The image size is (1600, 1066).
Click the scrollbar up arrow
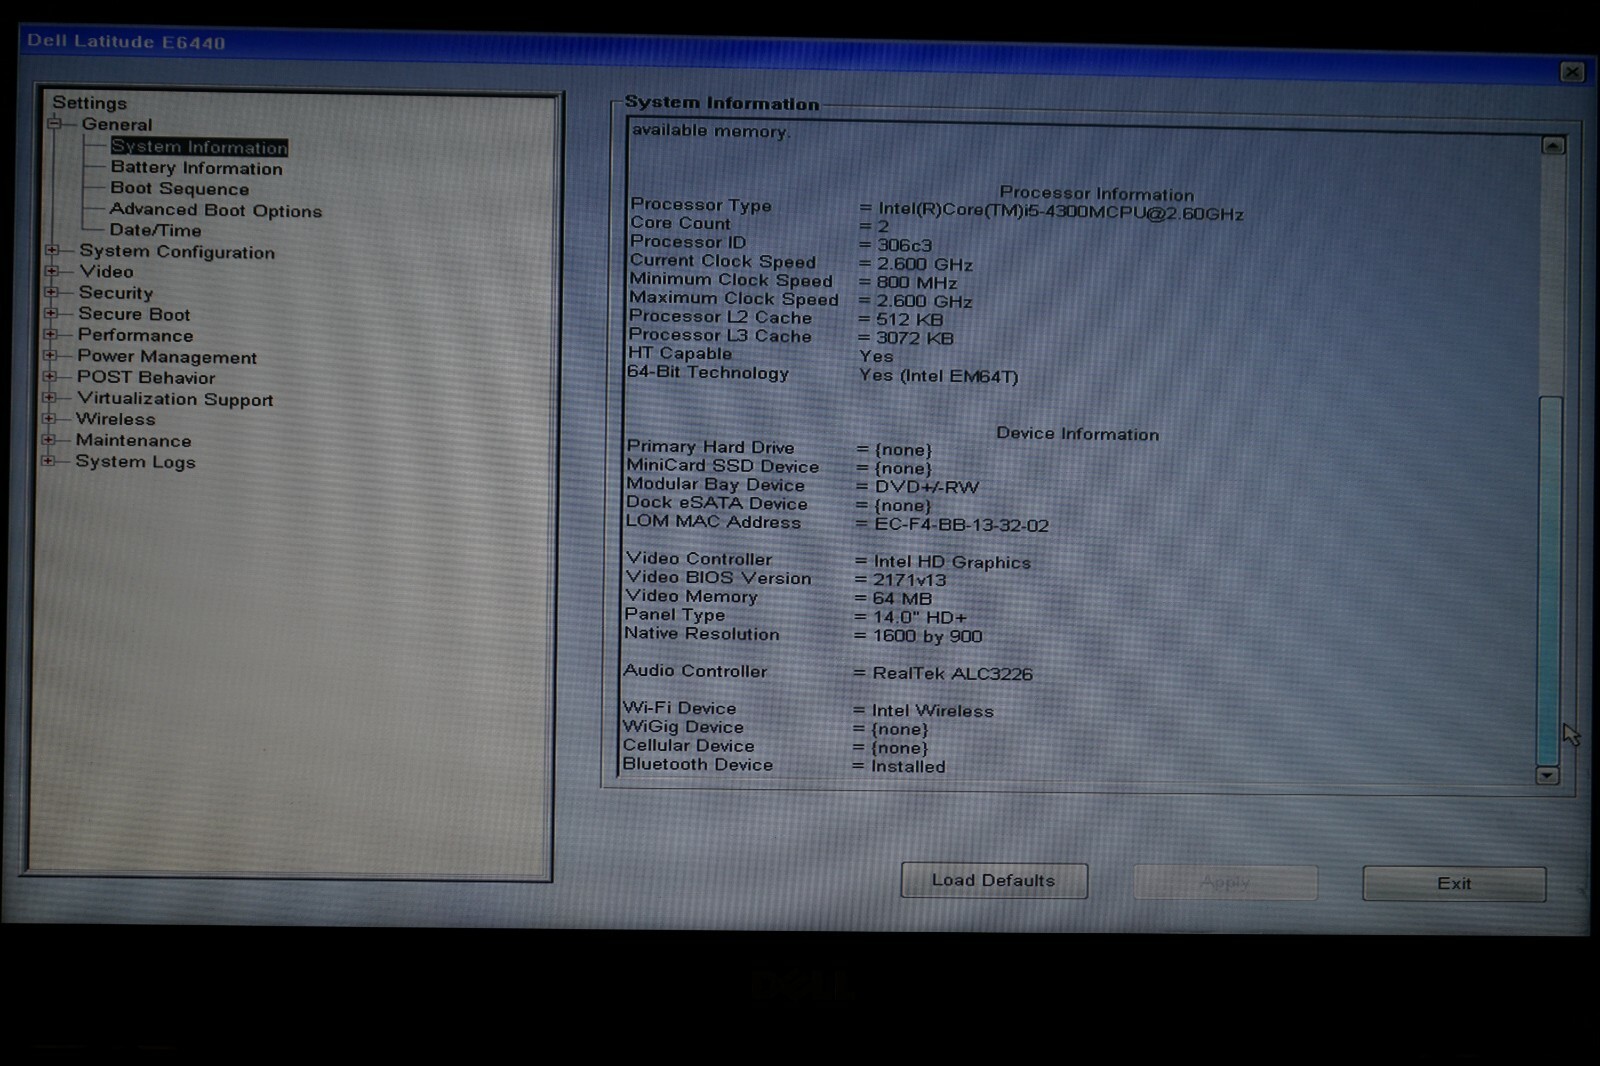1552,146
